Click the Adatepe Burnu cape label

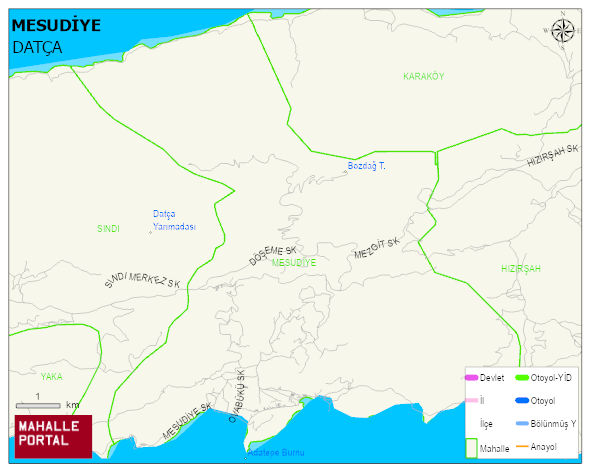coord(276,452)
